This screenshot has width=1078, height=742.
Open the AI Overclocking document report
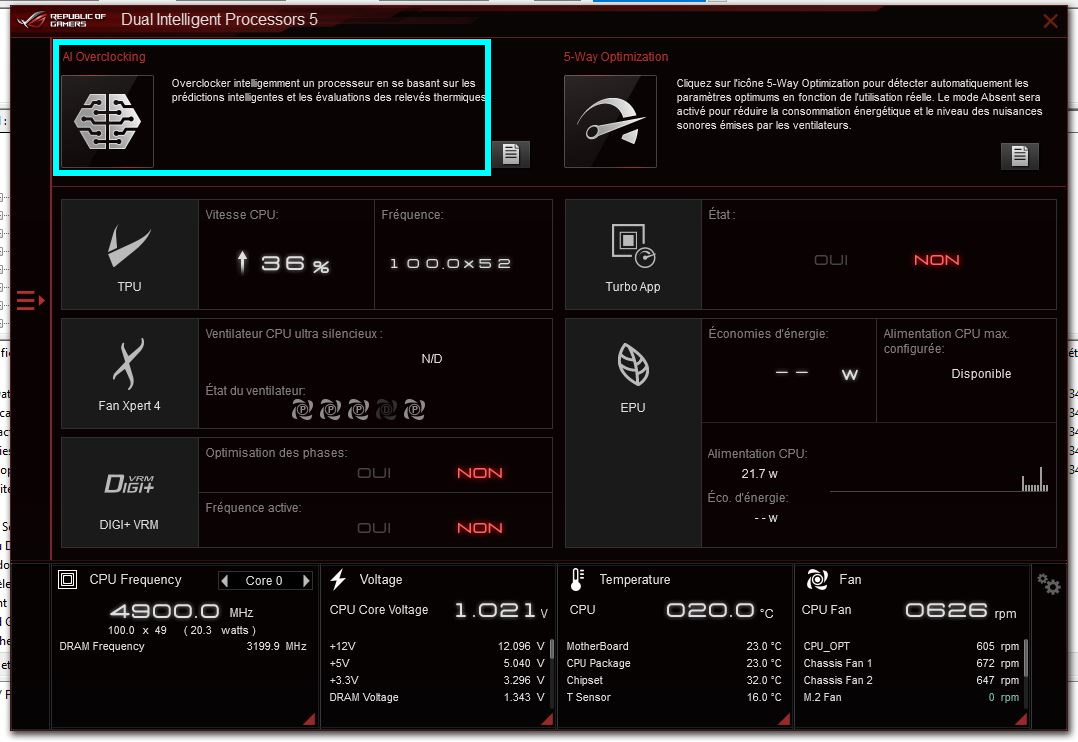510,154
